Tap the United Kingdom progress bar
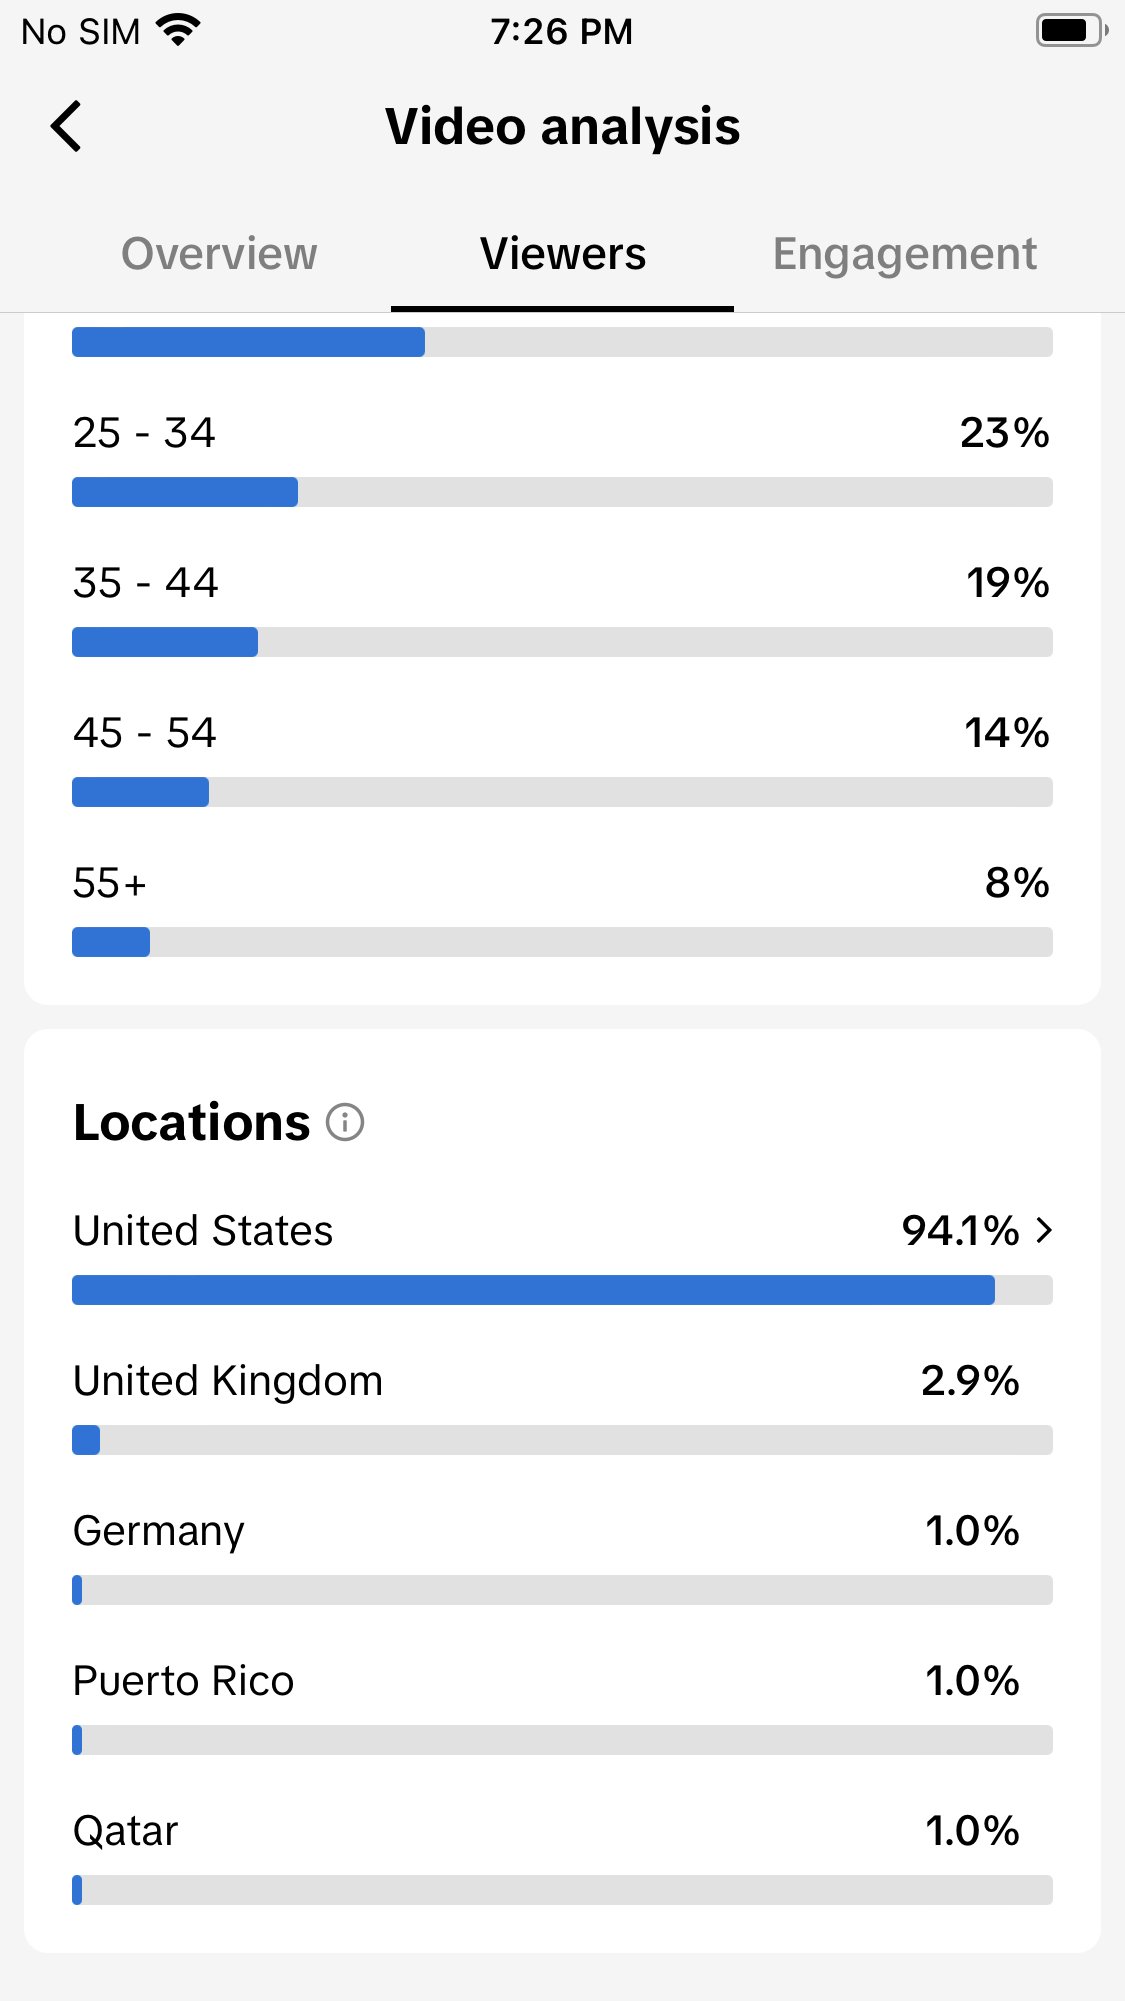Screen dimensions: 1125x2001 pyautogui.click(x=562, y=1440)
